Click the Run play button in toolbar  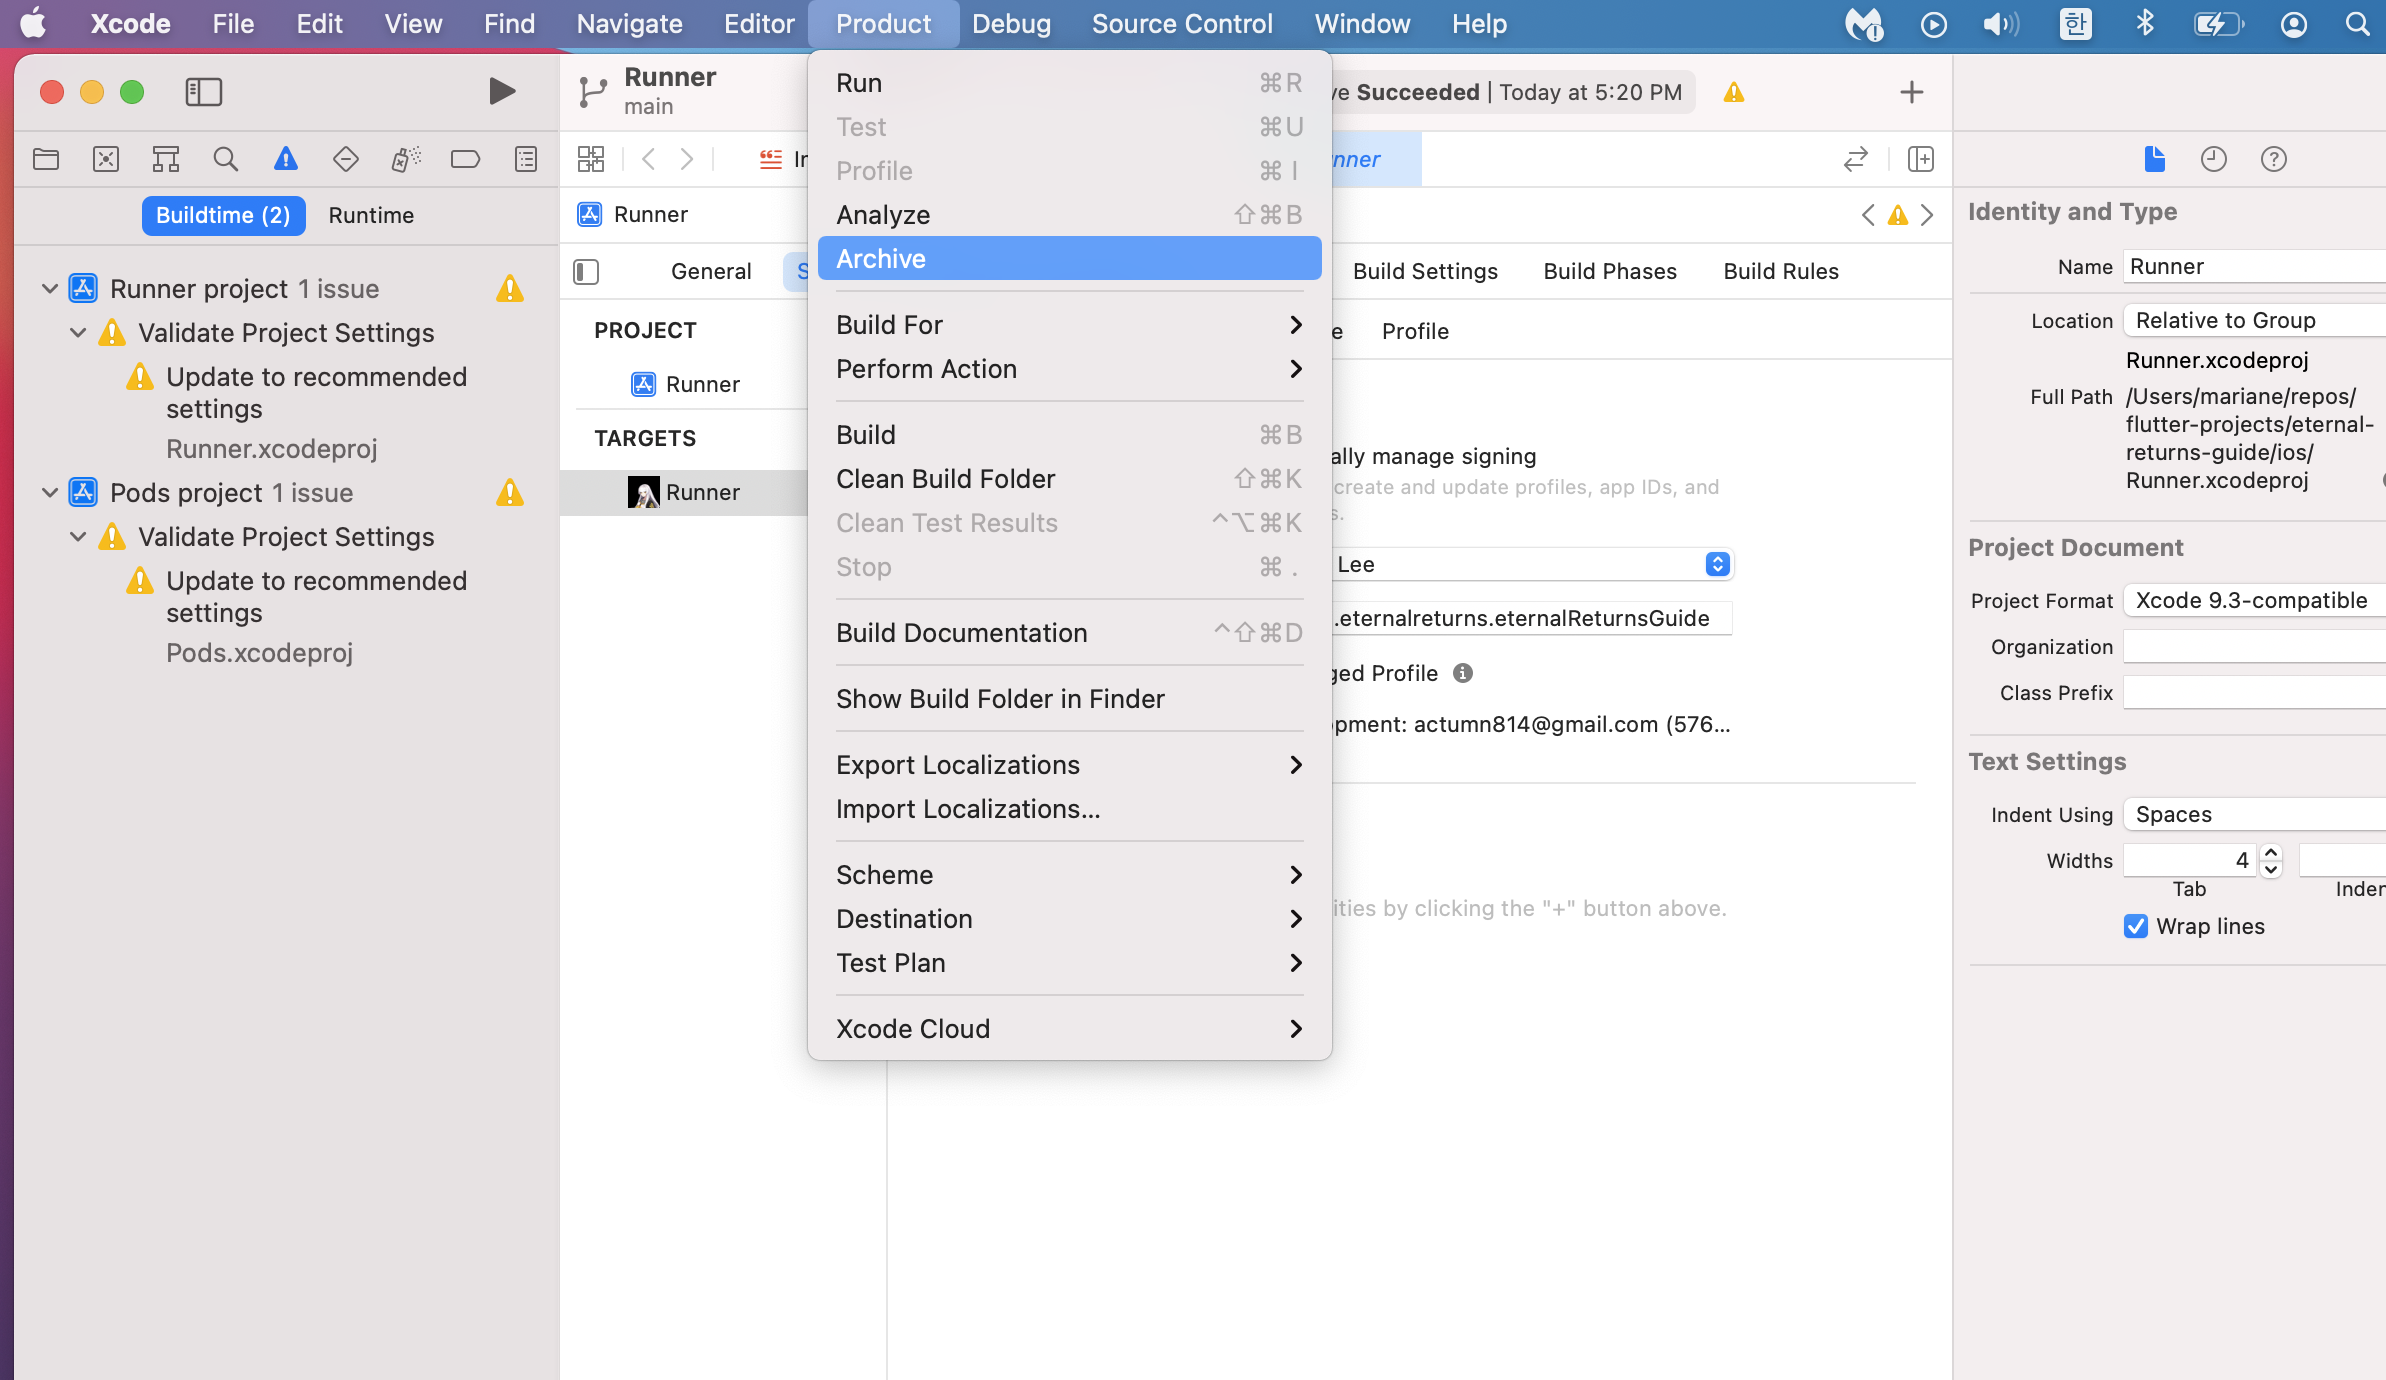tap(502, 92)
